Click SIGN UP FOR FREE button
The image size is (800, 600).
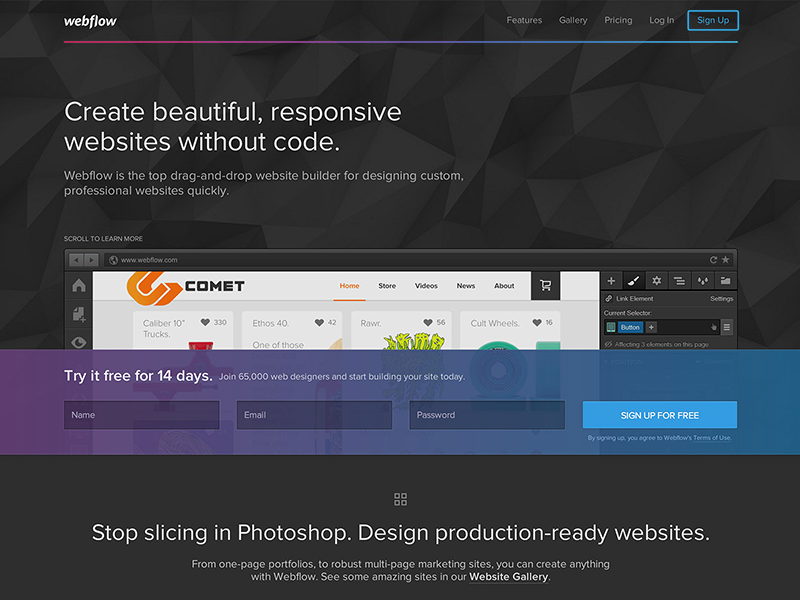[660, 415]
